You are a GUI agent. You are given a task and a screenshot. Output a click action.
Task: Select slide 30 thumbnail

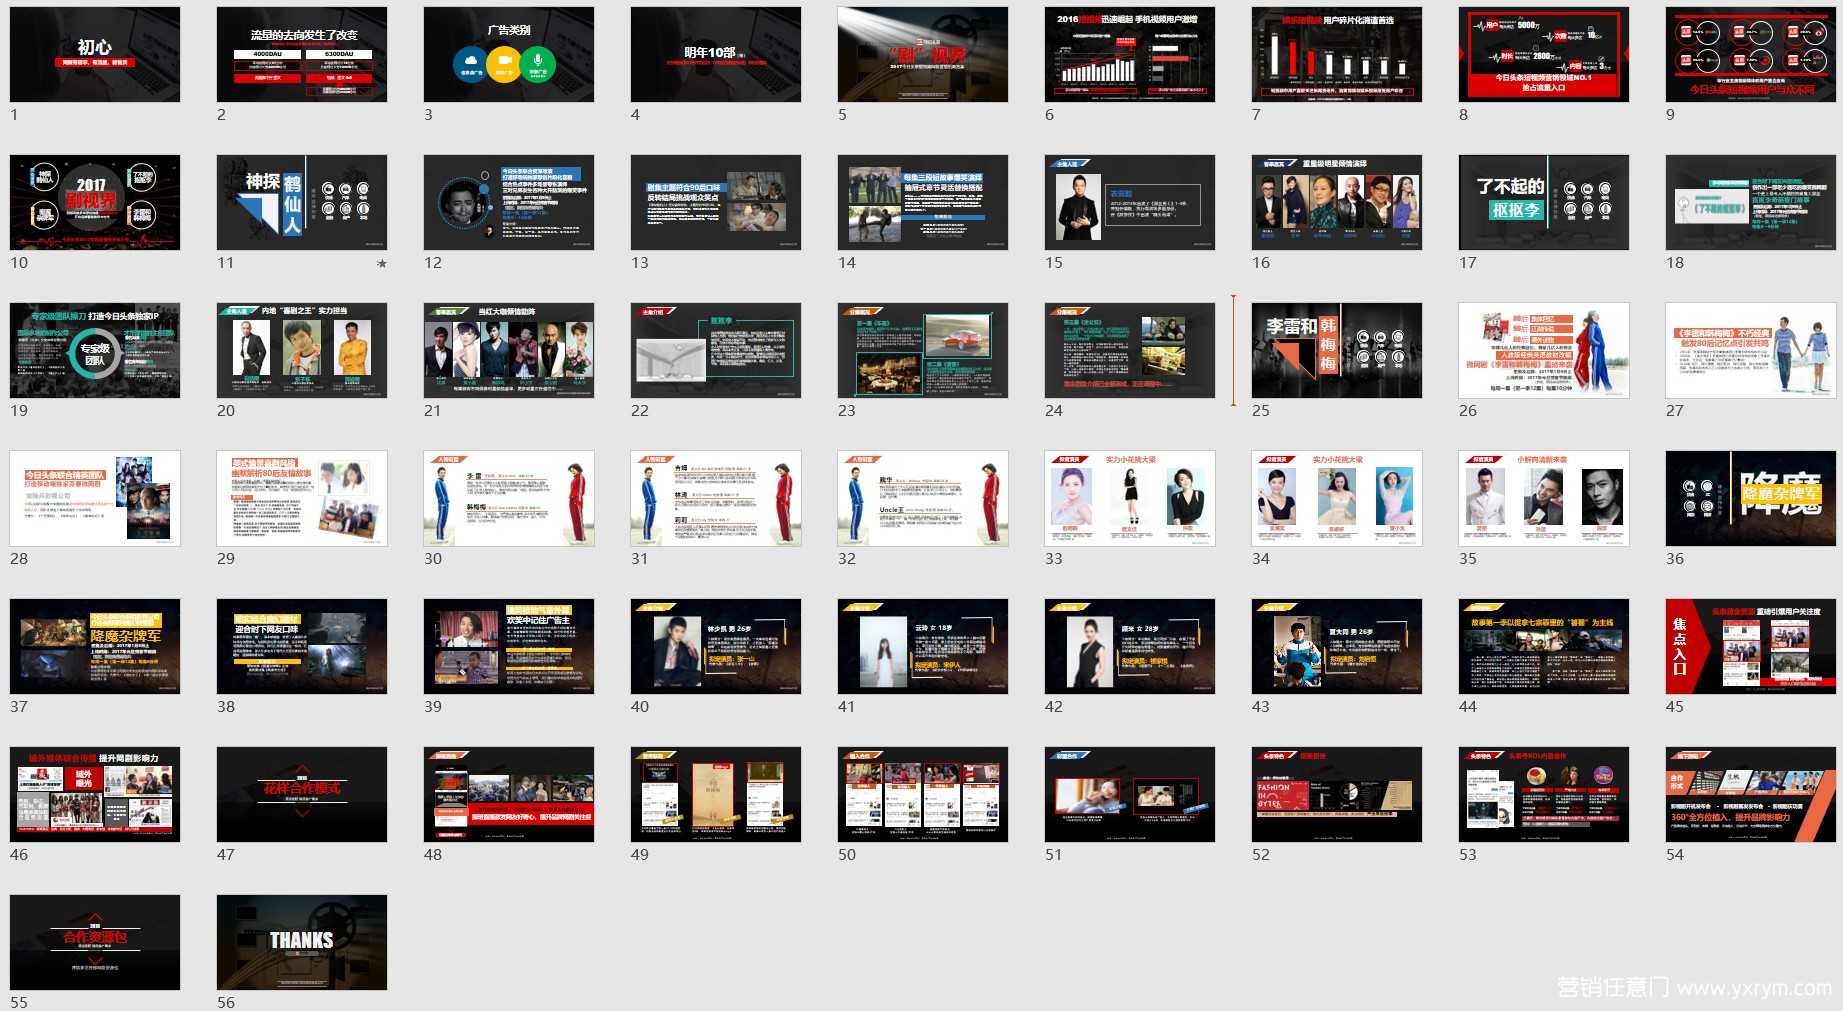click(x=509, y=498)
